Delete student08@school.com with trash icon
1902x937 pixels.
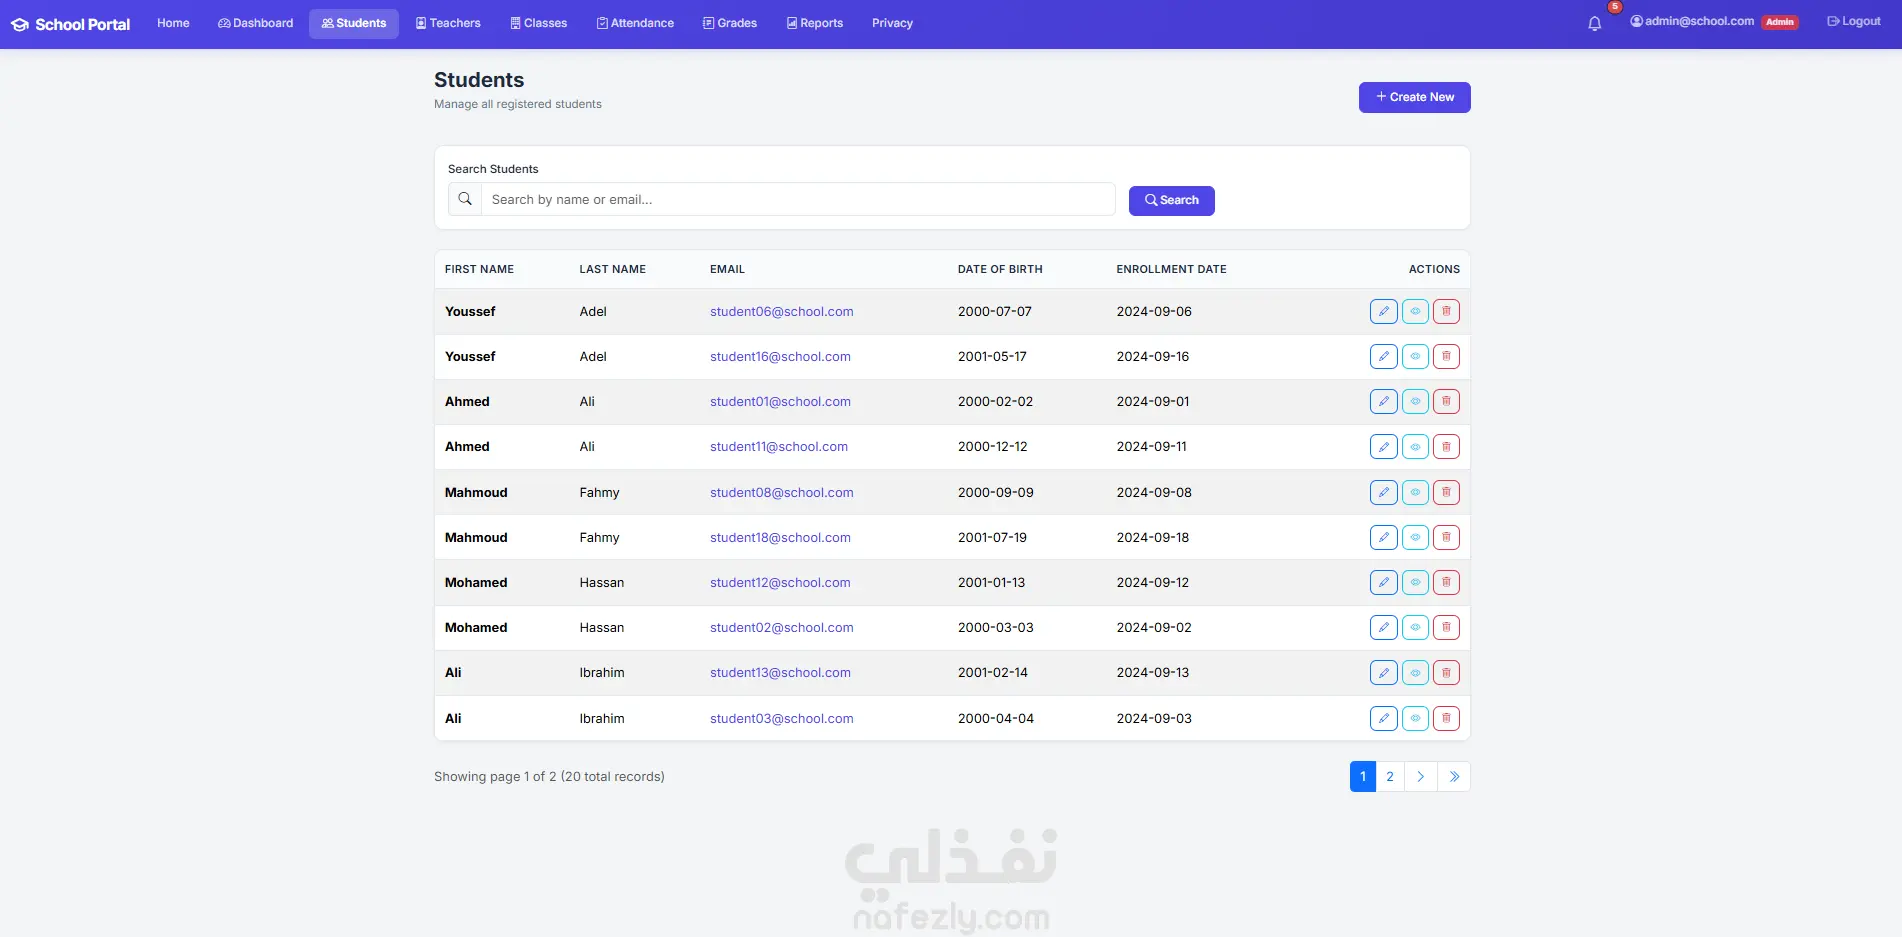(1446, 492)
